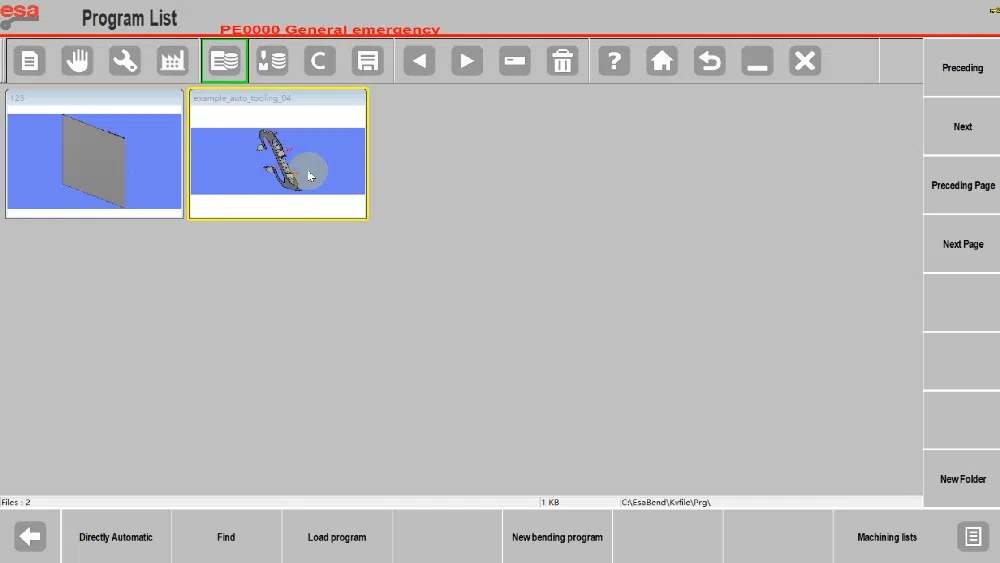1000x563 pixels.
Task: Click the esa logo
Action: [x=20, y=16]
